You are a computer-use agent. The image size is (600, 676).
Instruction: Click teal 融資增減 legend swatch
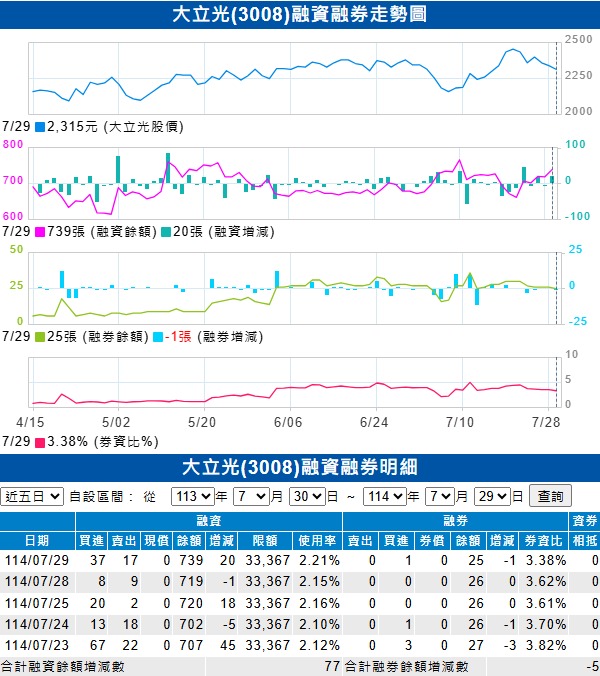pos(166,232)
